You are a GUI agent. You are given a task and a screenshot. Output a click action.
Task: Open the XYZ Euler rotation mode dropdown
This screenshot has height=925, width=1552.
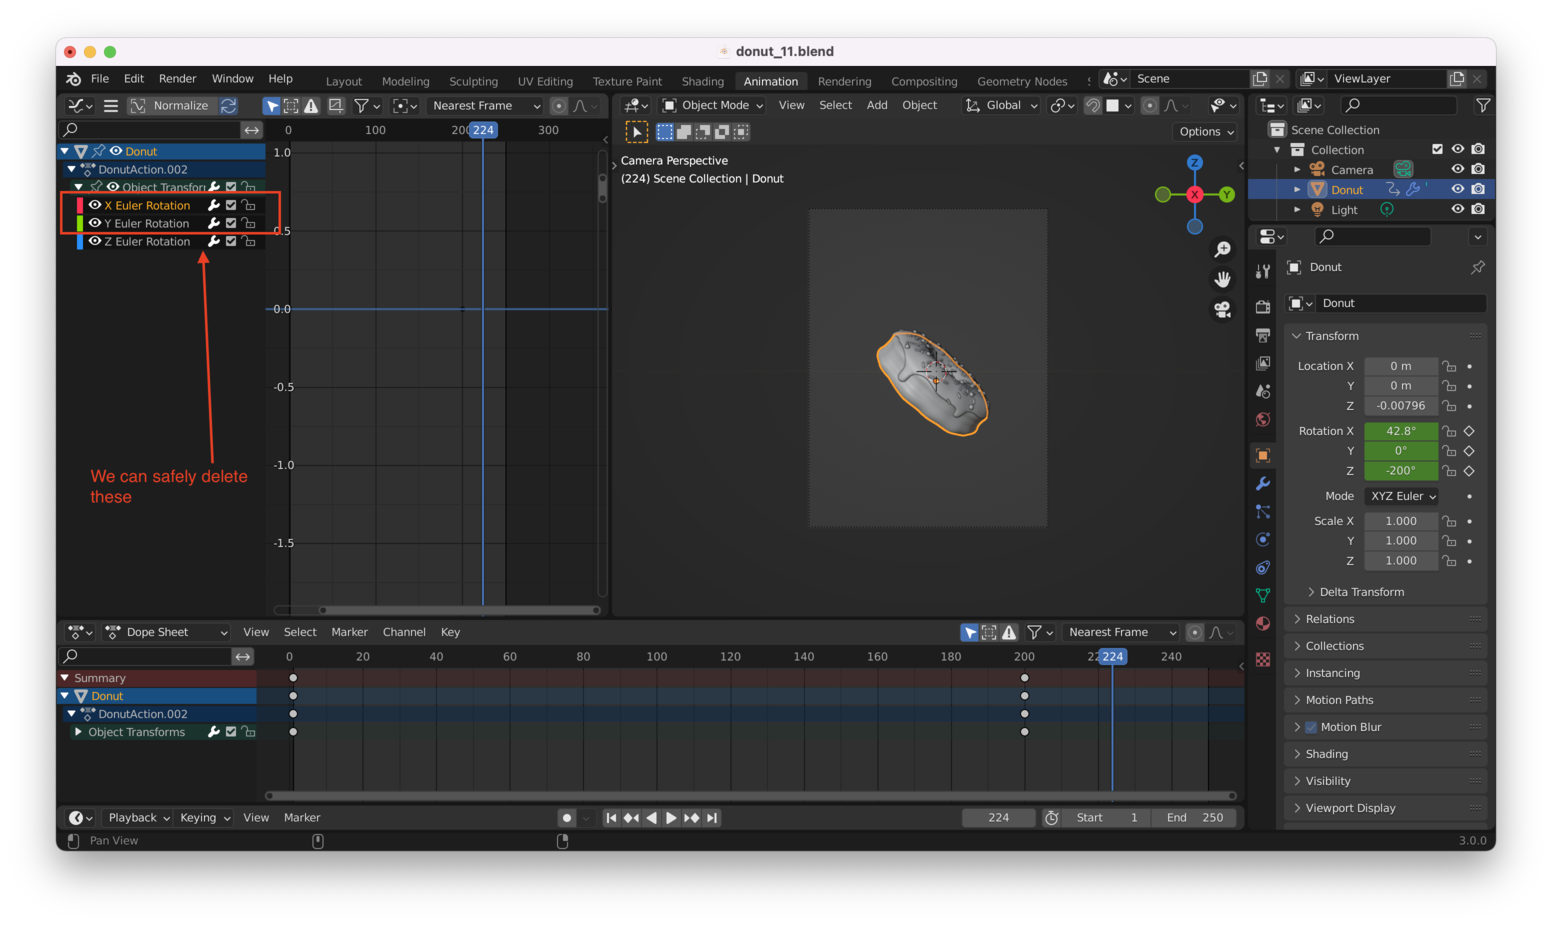coord(1401,495)
